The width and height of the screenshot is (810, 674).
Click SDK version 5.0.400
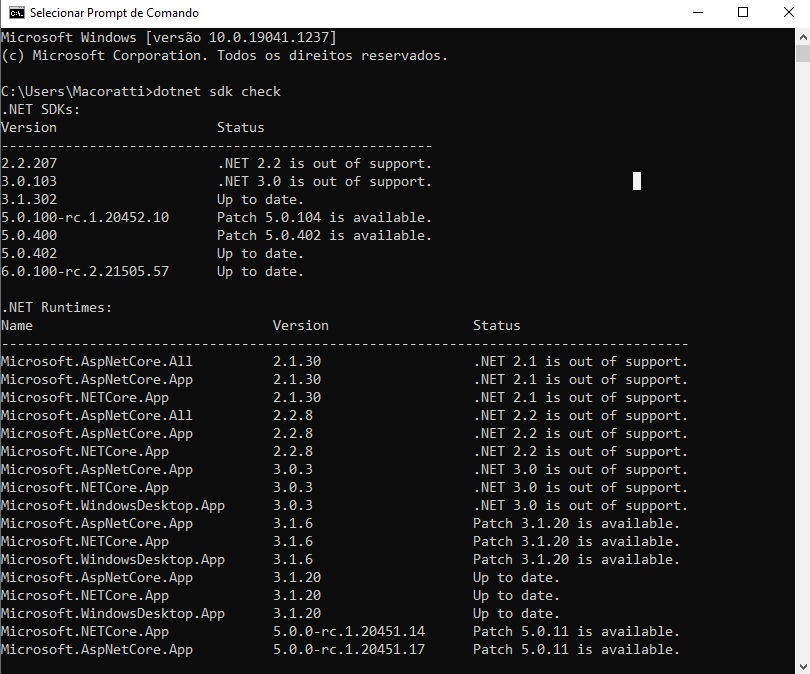click(29, 236)
